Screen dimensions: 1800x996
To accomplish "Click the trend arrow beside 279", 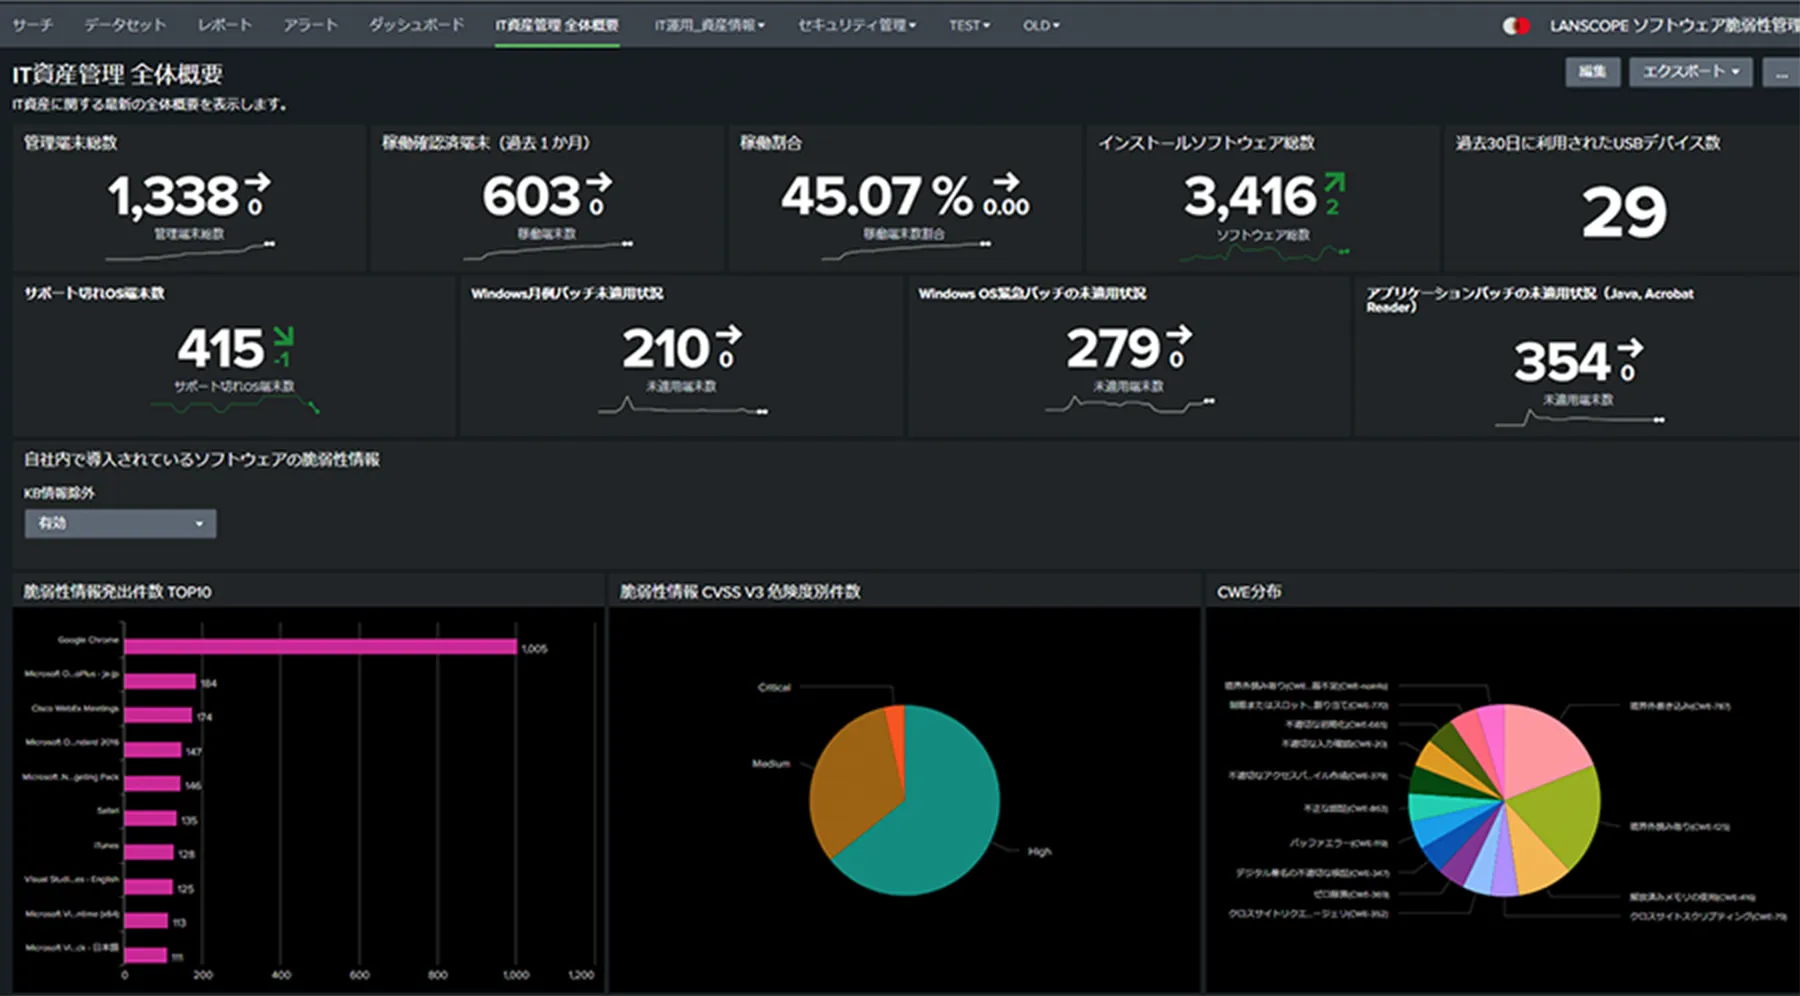I will click(1179, 334).
